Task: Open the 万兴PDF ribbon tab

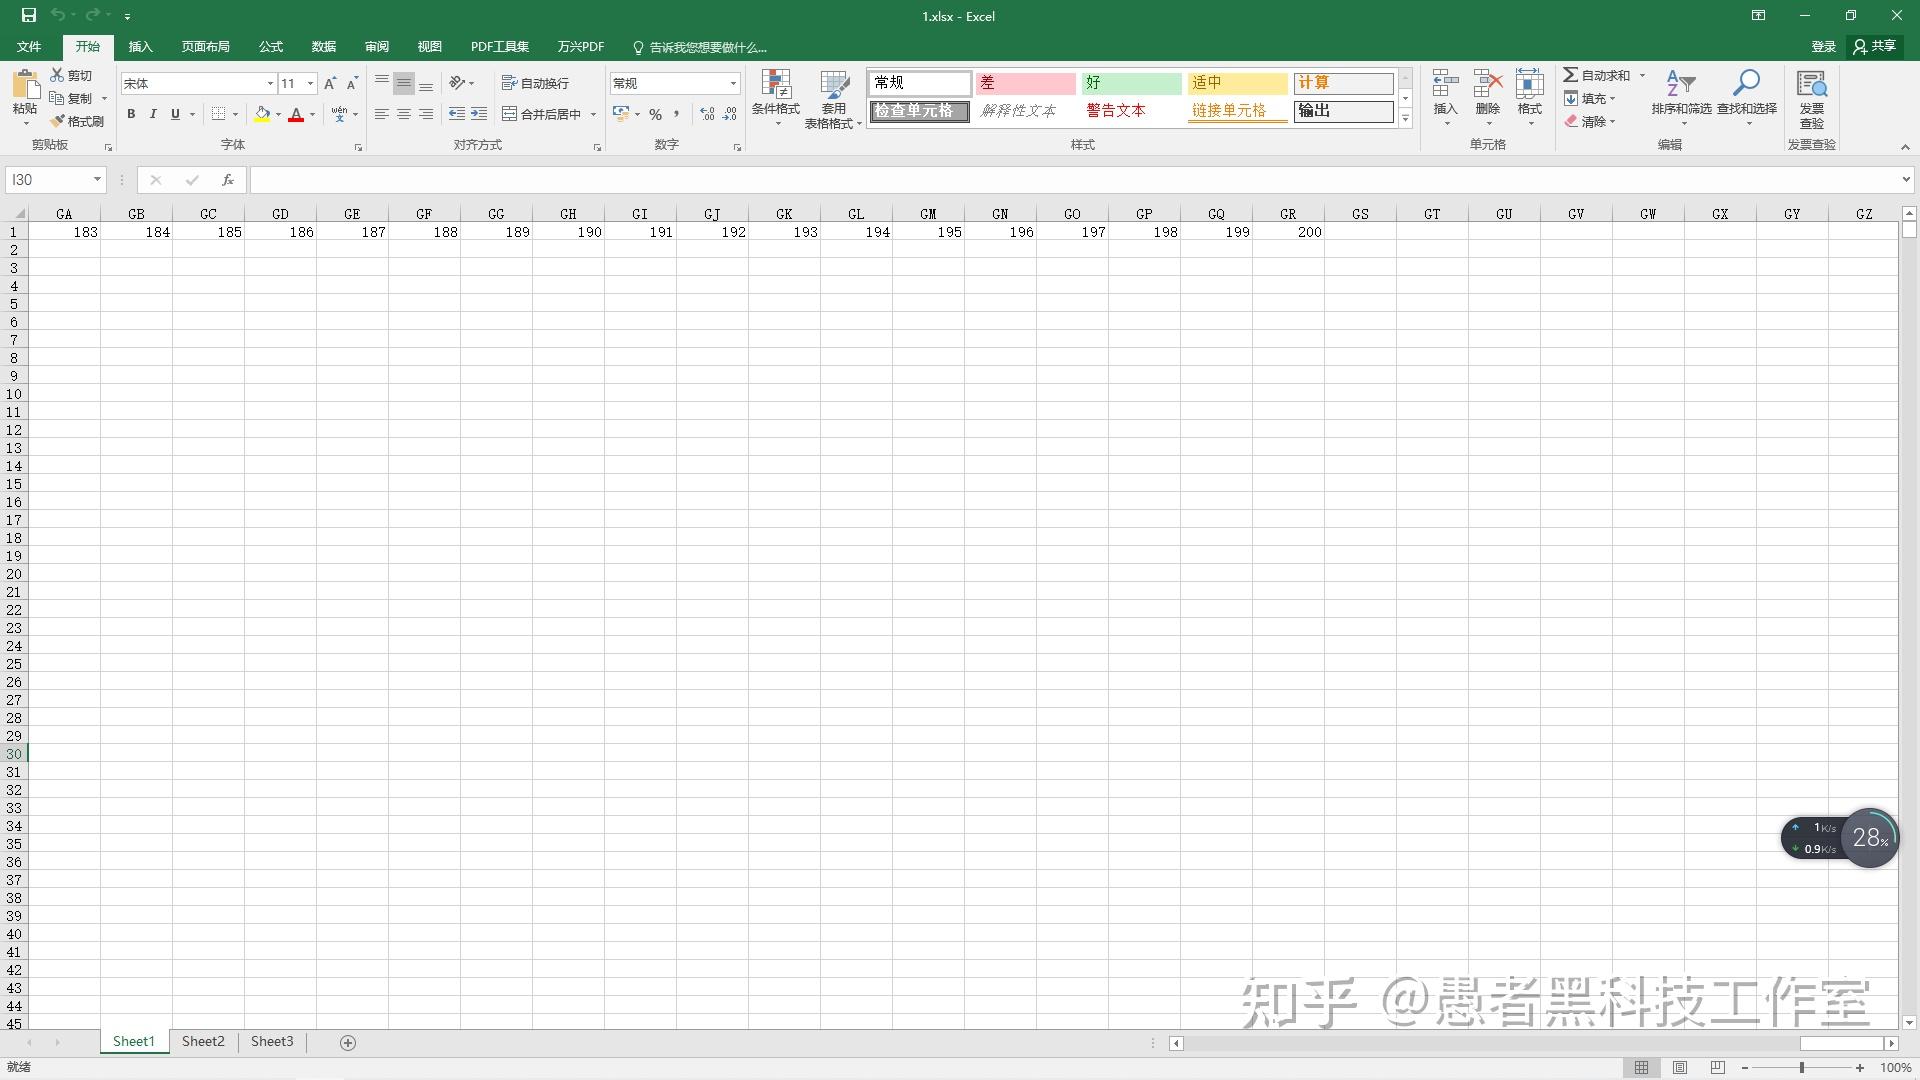Action: (x=580, y=46)
